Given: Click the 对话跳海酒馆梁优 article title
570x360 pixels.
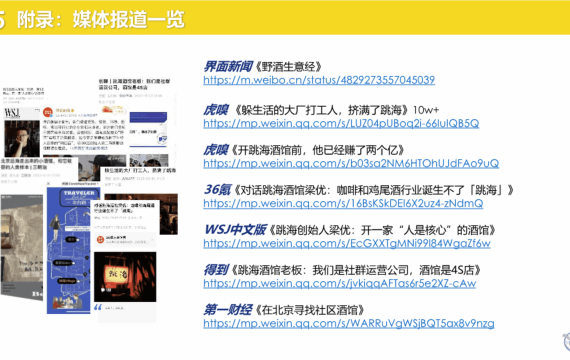Looking at the screenshot, I should tap(374, 190).
